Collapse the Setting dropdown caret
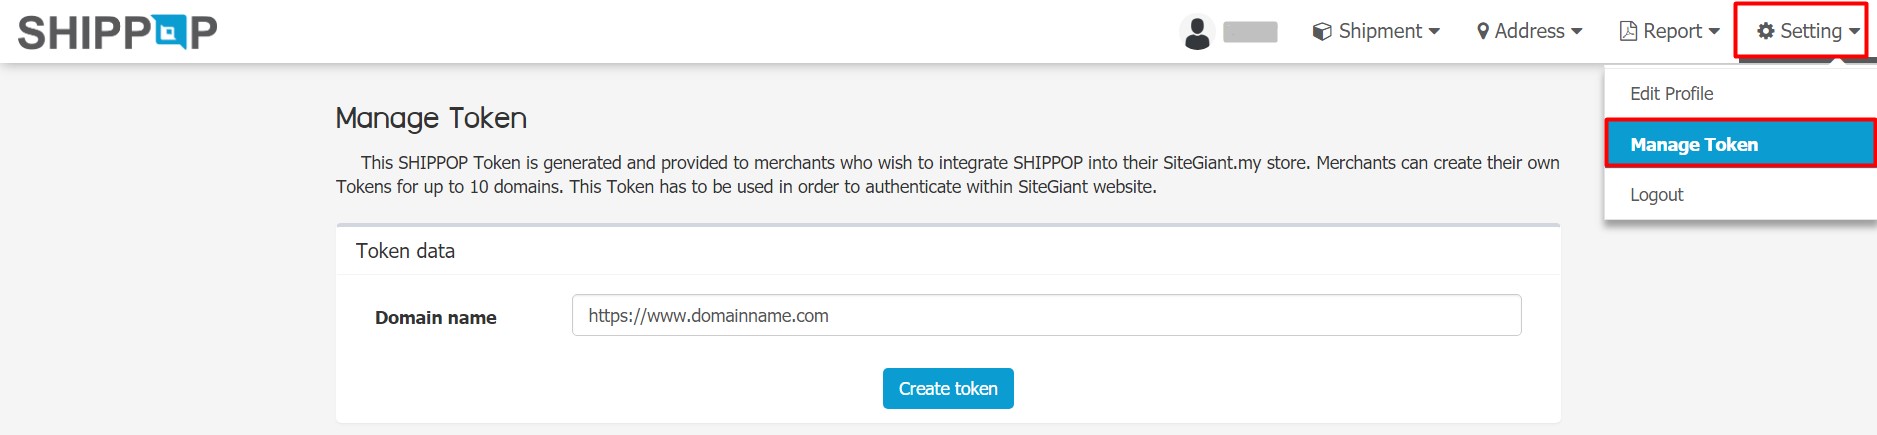Screen dimensions: 1877x435 pyautogui.click(x=1854, y=32)
